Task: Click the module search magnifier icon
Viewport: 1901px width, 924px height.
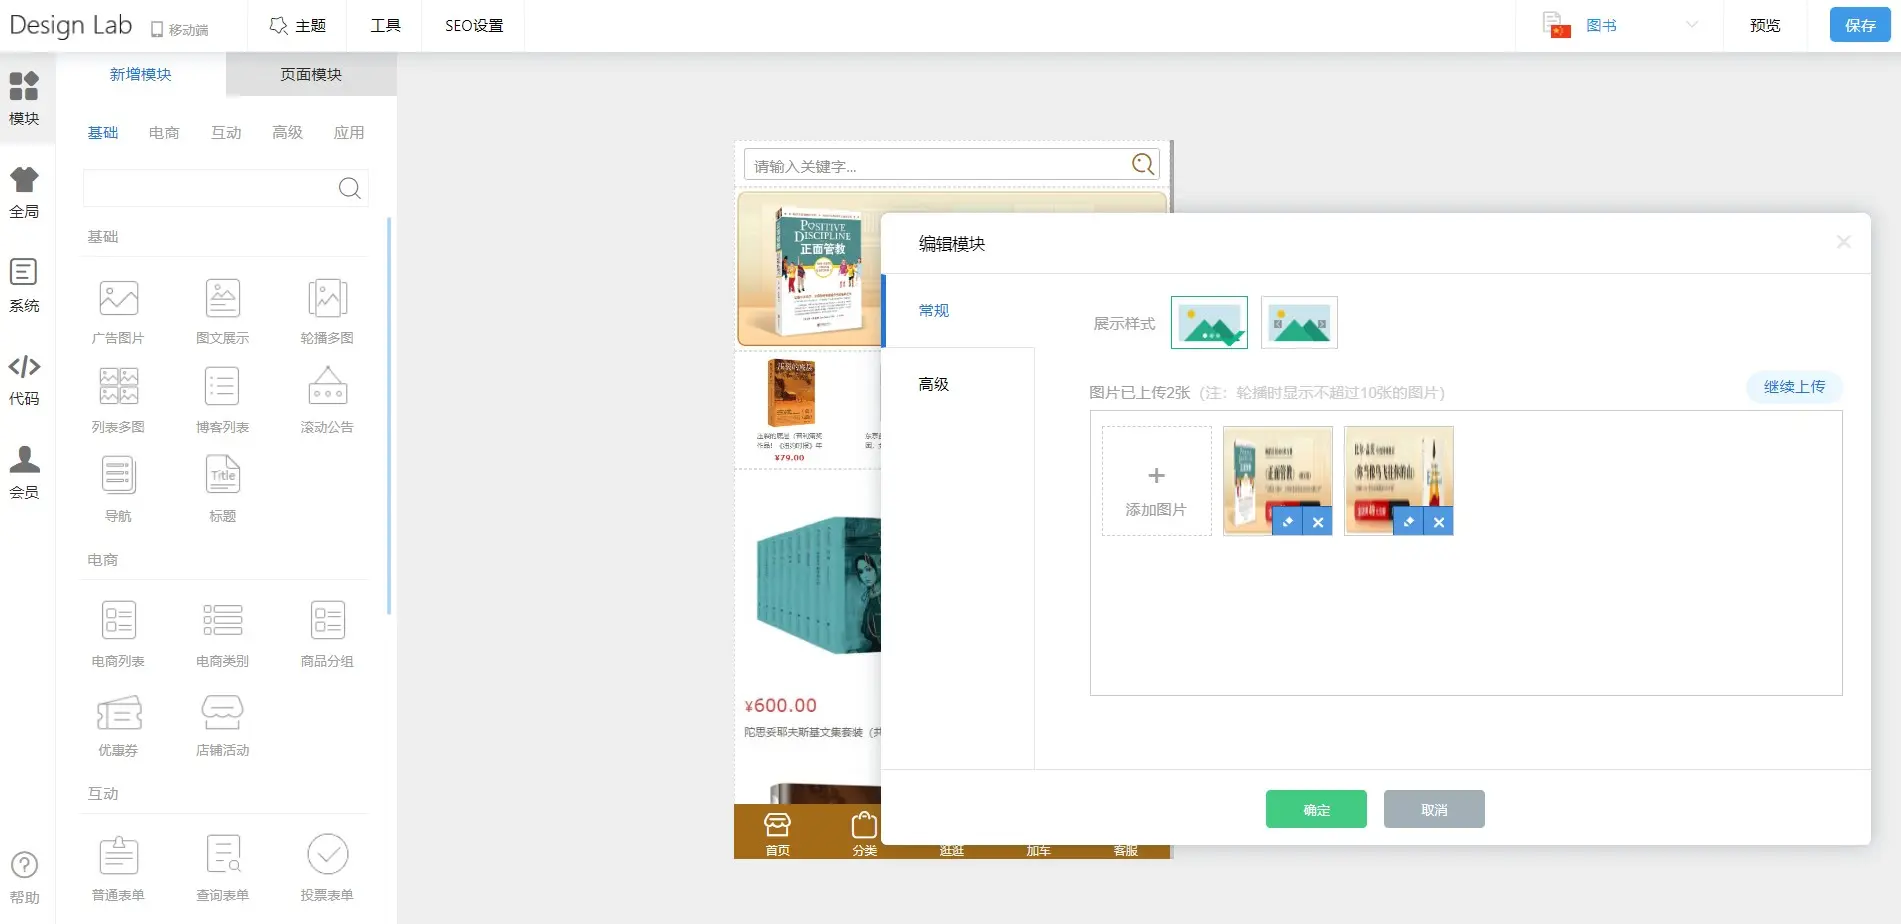Action: (x=349, y=188)
